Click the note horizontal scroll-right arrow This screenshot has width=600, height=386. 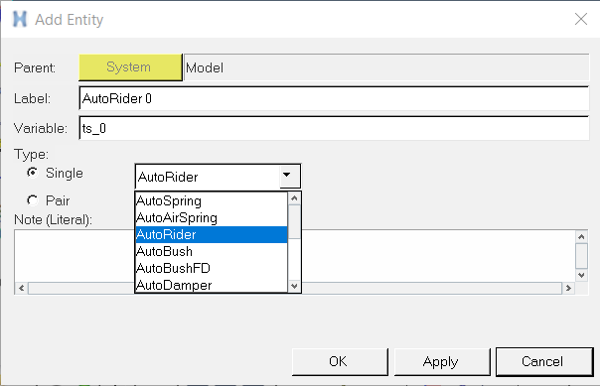568,288
